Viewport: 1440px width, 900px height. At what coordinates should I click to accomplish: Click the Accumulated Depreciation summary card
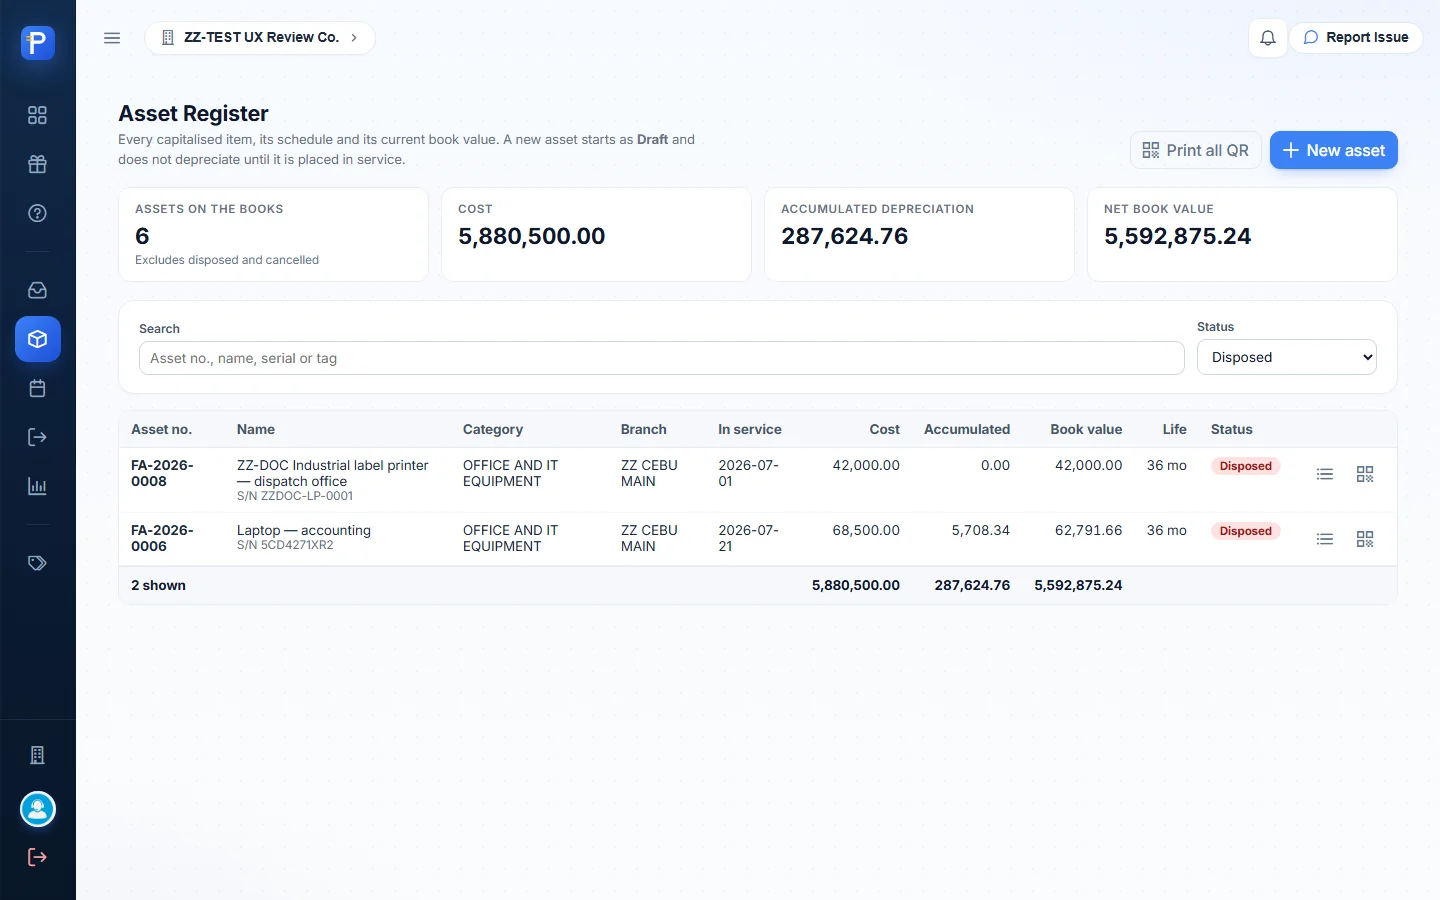(919, 235)
